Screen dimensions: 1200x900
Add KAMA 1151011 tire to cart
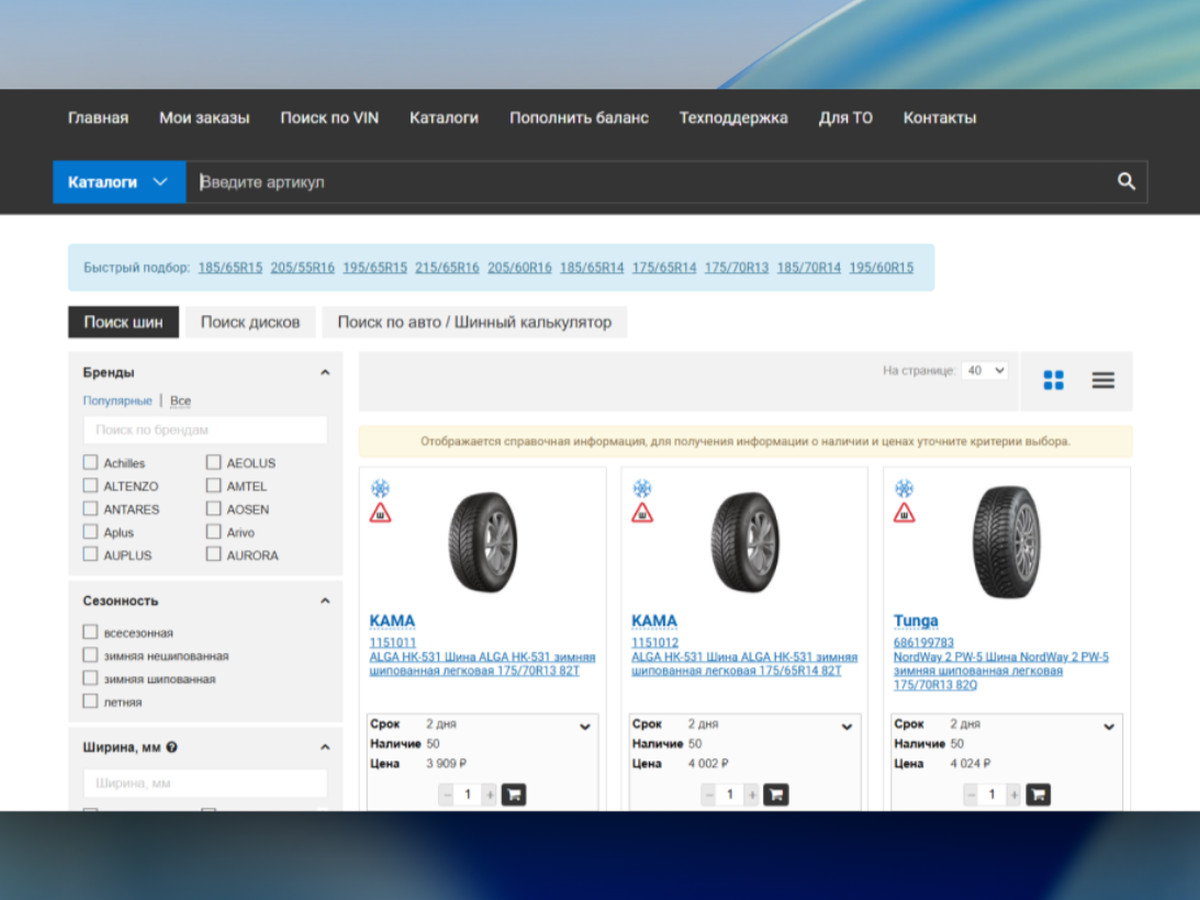(514, 795)
